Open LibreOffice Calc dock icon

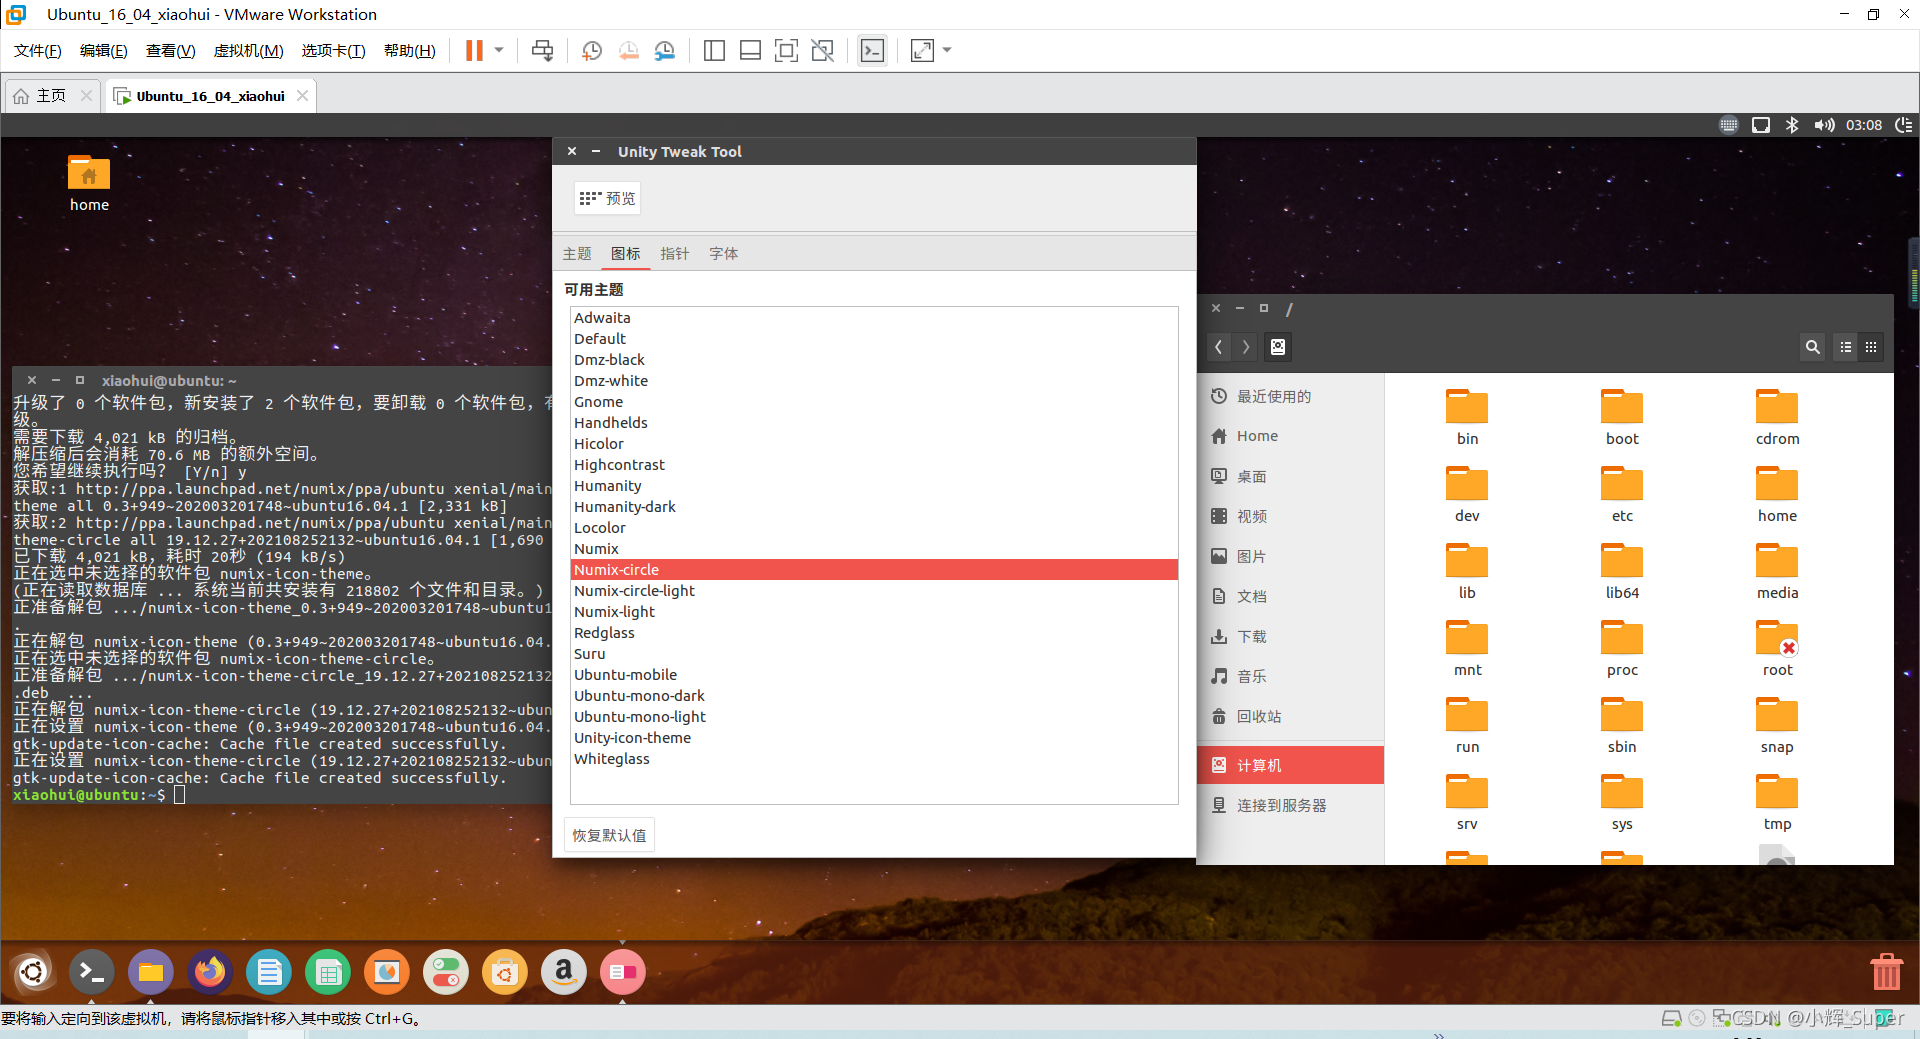pyautogui.click(x=328, y=972)
